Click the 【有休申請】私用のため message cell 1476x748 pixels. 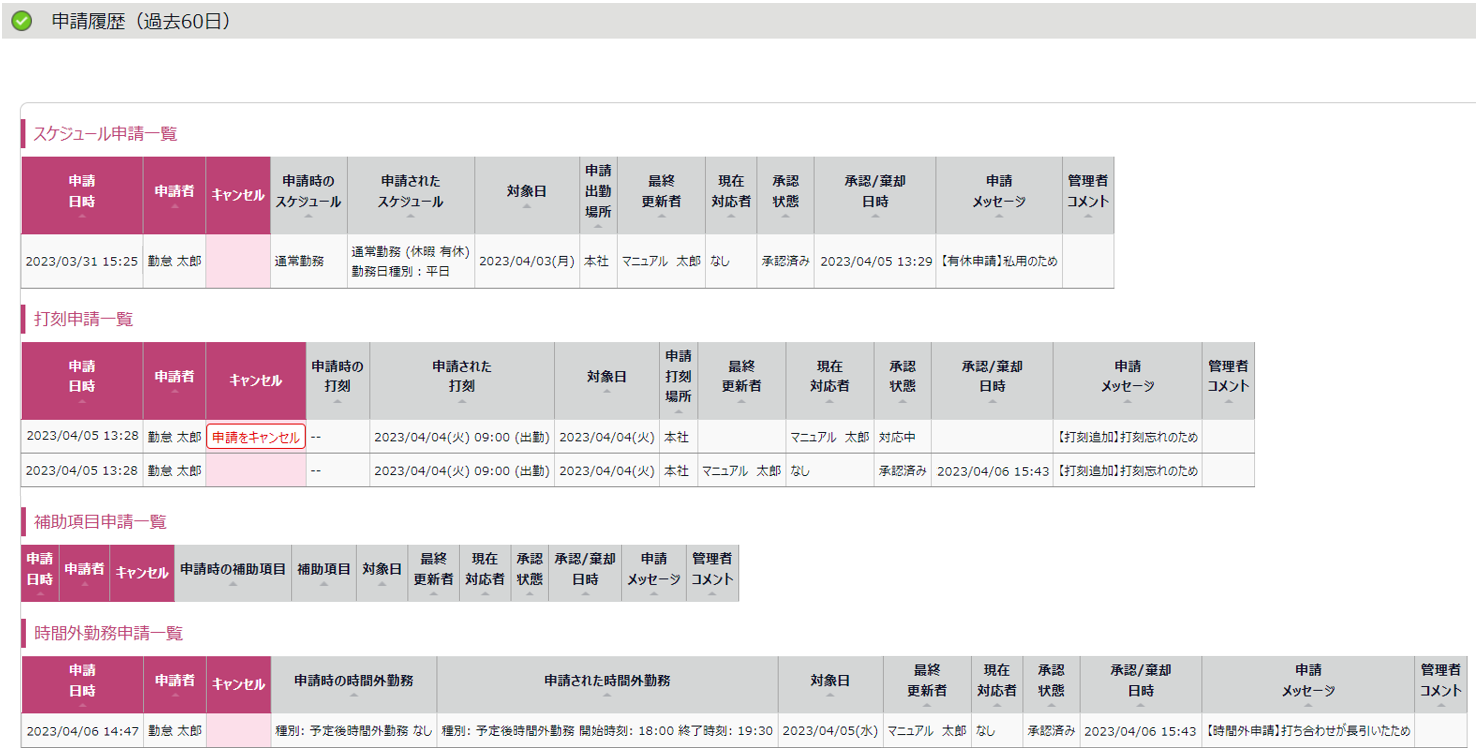pyautogui.click(x=999, y=261)
